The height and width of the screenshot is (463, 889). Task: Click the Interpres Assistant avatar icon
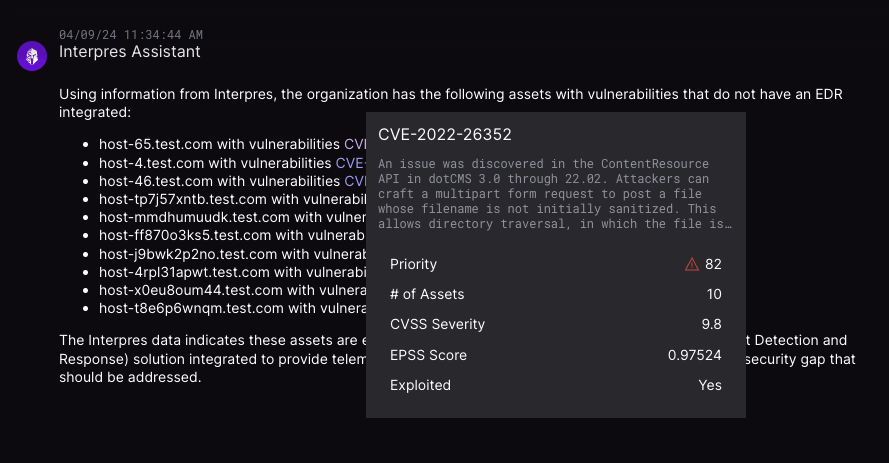pyautogui.click(x=32, y=56)
